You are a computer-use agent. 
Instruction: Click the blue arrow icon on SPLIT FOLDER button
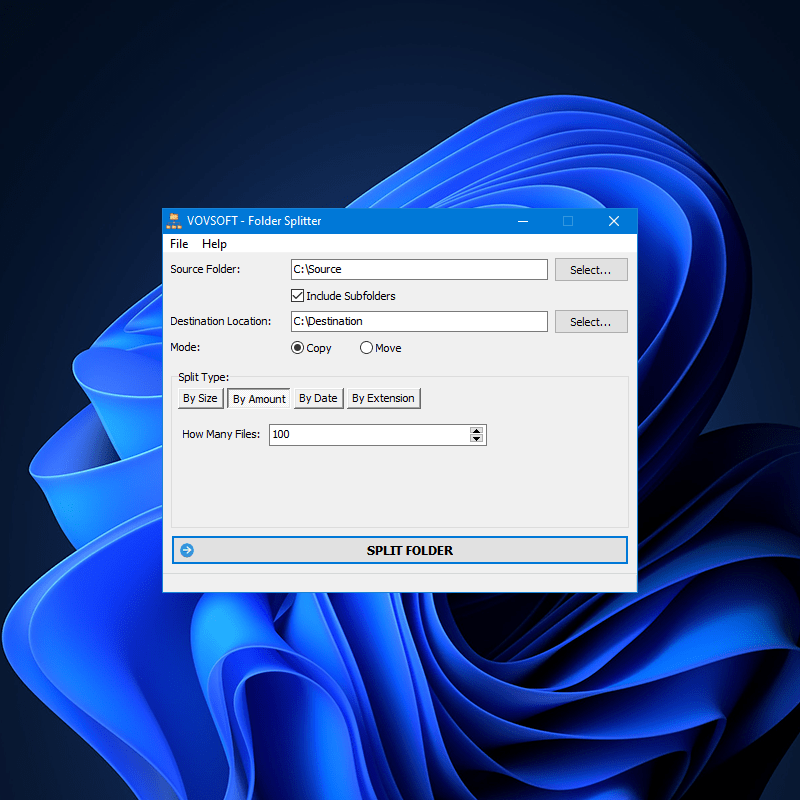coord(186,549)
